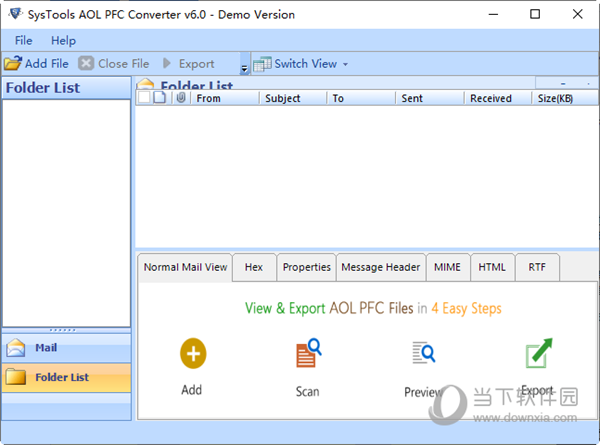Image resolution: width=600 pixels, height=445 pixels.
Task: Open the Help menu
Action: tap(64, 40)
